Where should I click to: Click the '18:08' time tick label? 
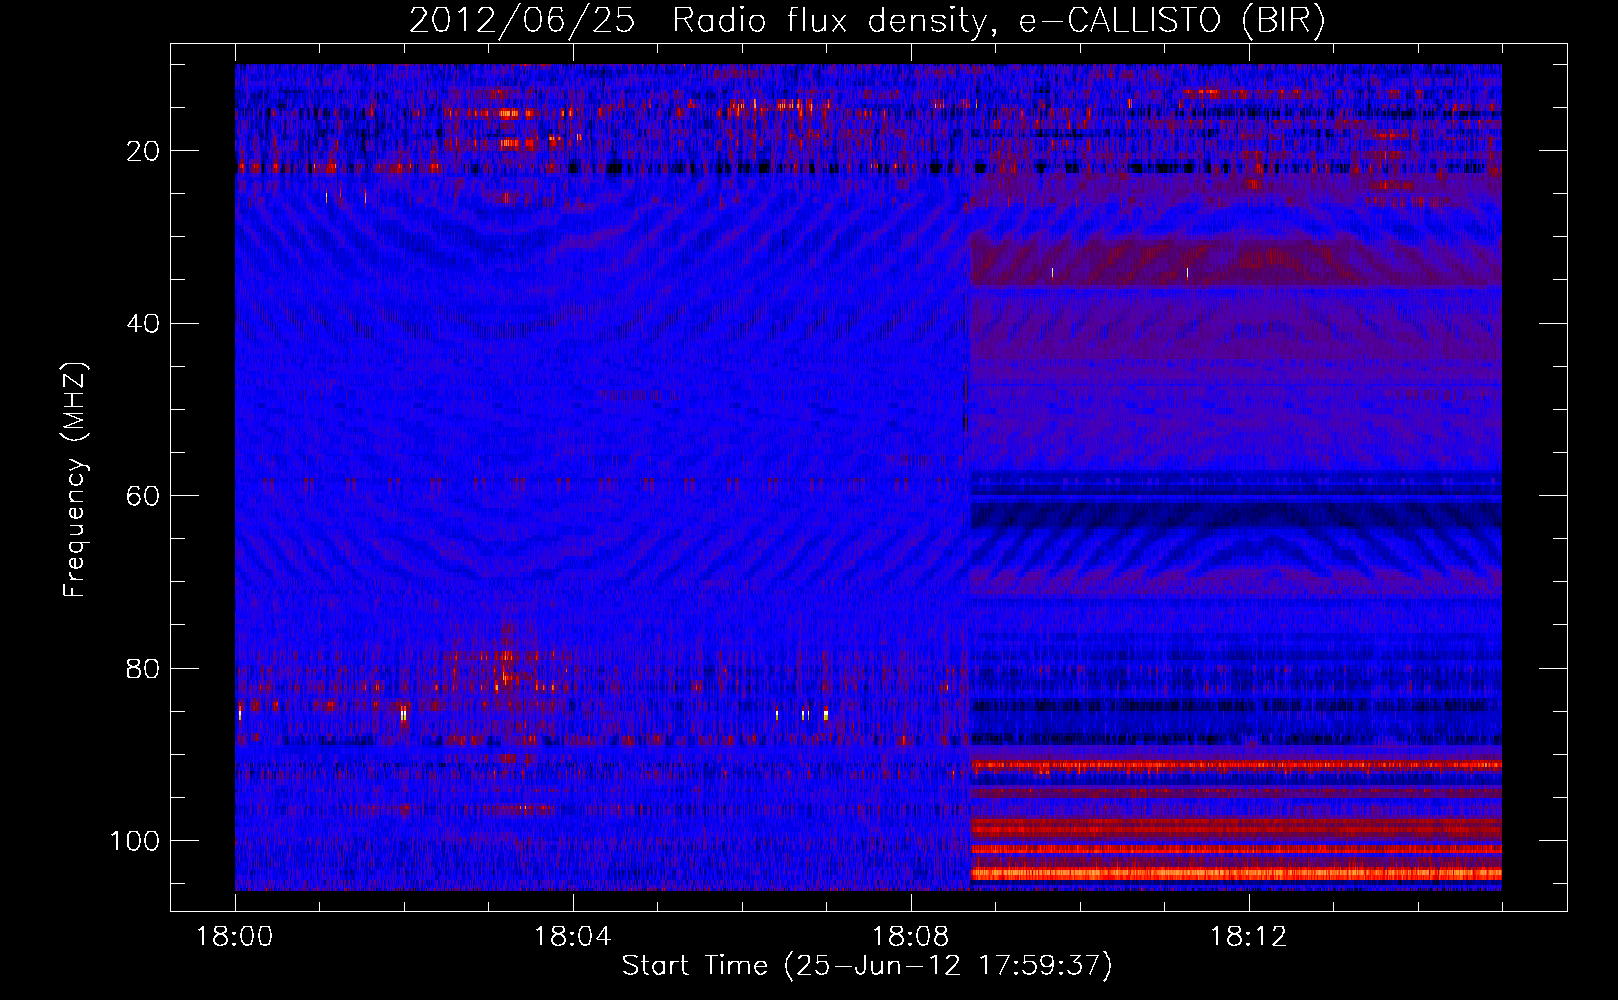coord(911,937)
